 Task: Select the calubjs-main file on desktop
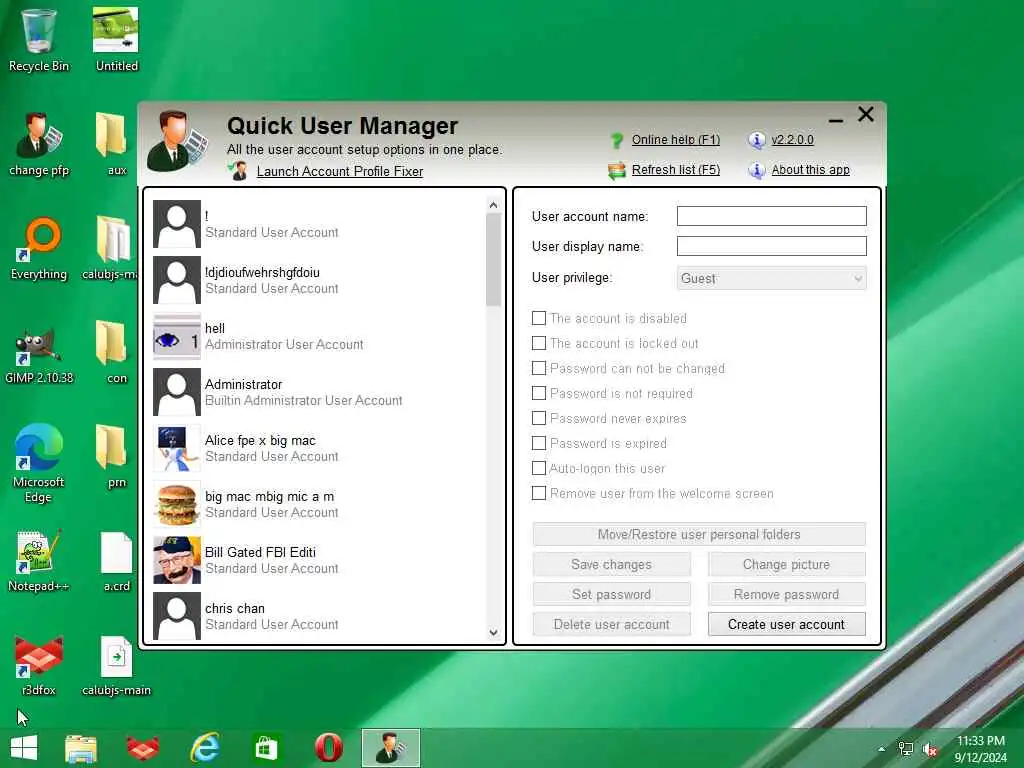point(116,665)
